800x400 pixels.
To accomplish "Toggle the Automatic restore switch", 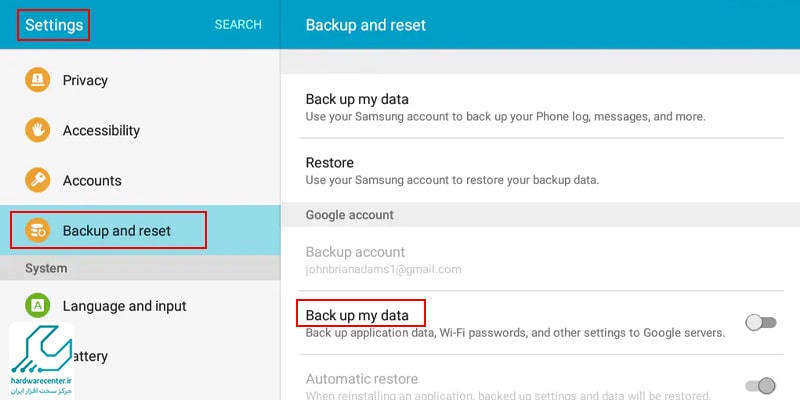I will [x=761, y=385].
